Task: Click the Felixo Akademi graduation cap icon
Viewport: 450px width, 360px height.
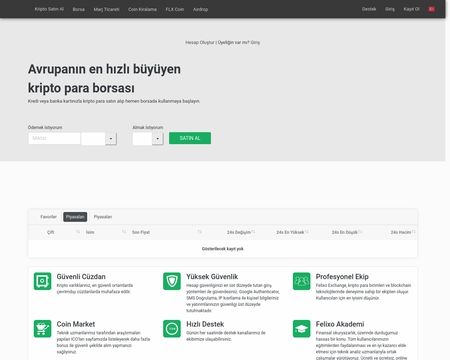Action: pyautogui.click(x=301, y=329)
